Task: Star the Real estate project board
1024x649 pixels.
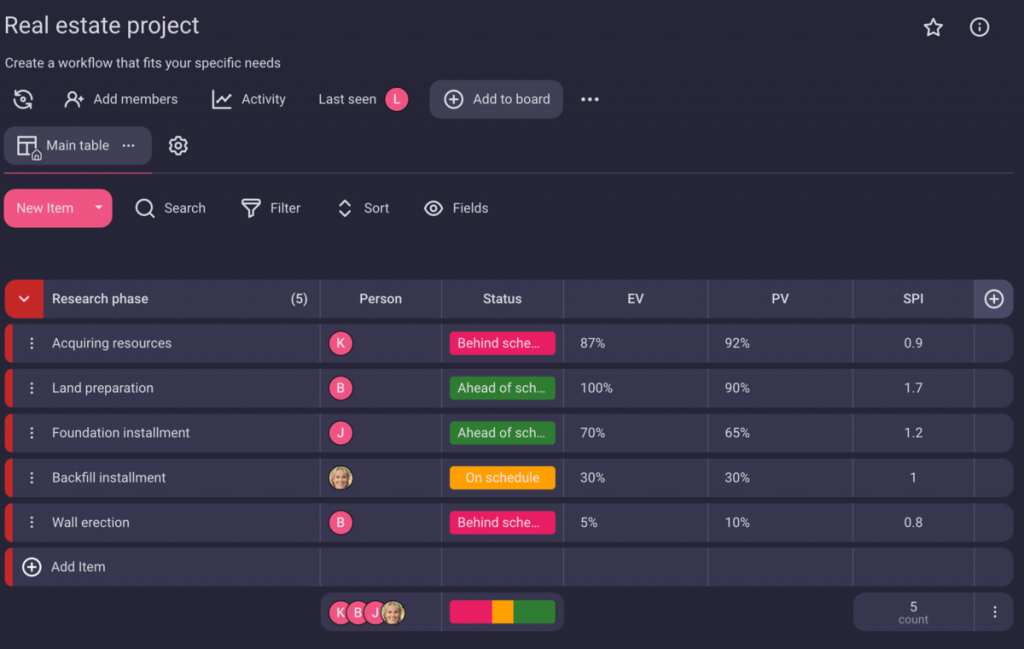Action: coord(933,28)
